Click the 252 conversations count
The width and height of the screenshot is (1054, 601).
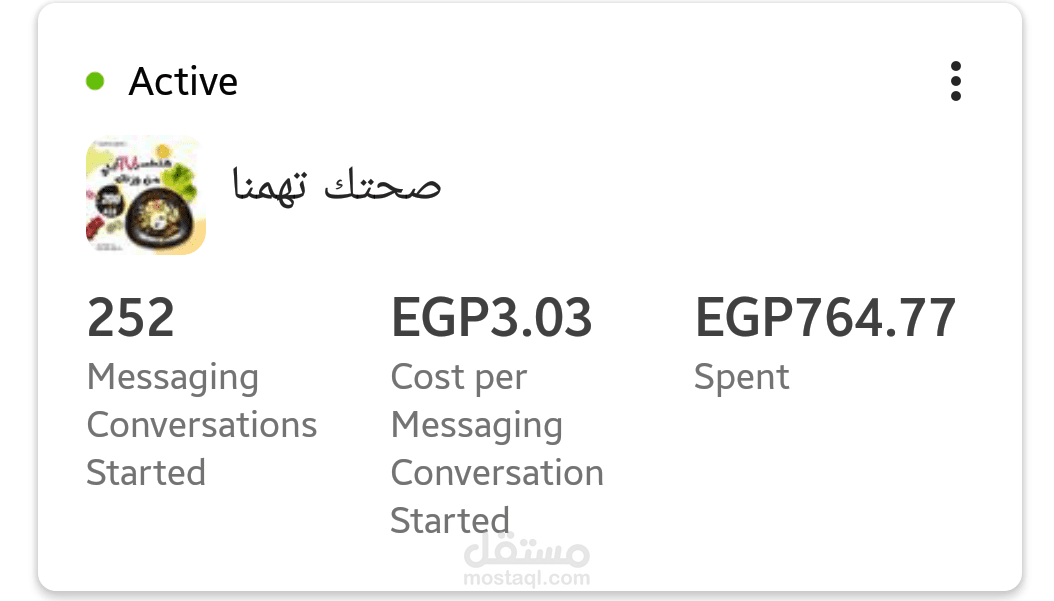coord(131,318)
